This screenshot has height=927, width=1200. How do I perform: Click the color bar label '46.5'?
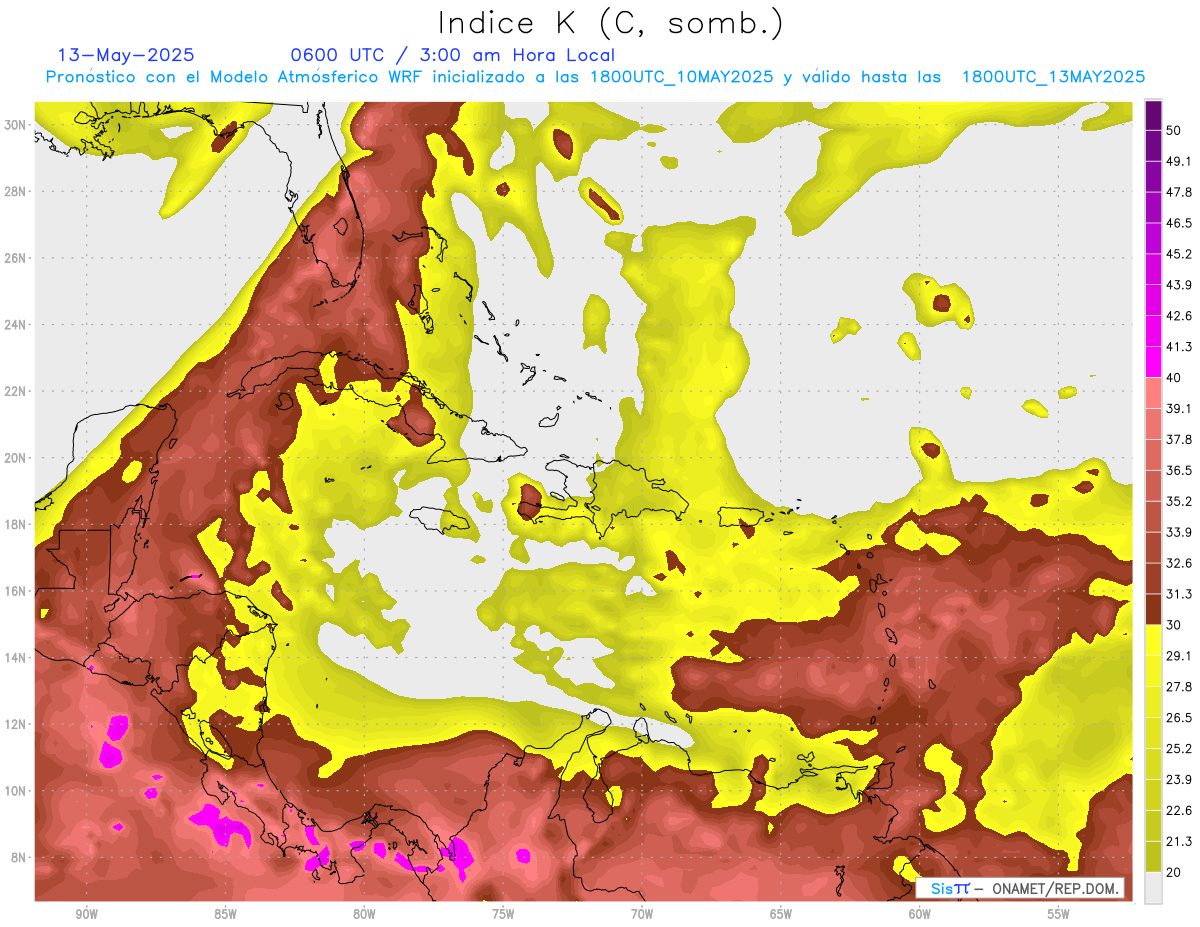[1179, 223]
